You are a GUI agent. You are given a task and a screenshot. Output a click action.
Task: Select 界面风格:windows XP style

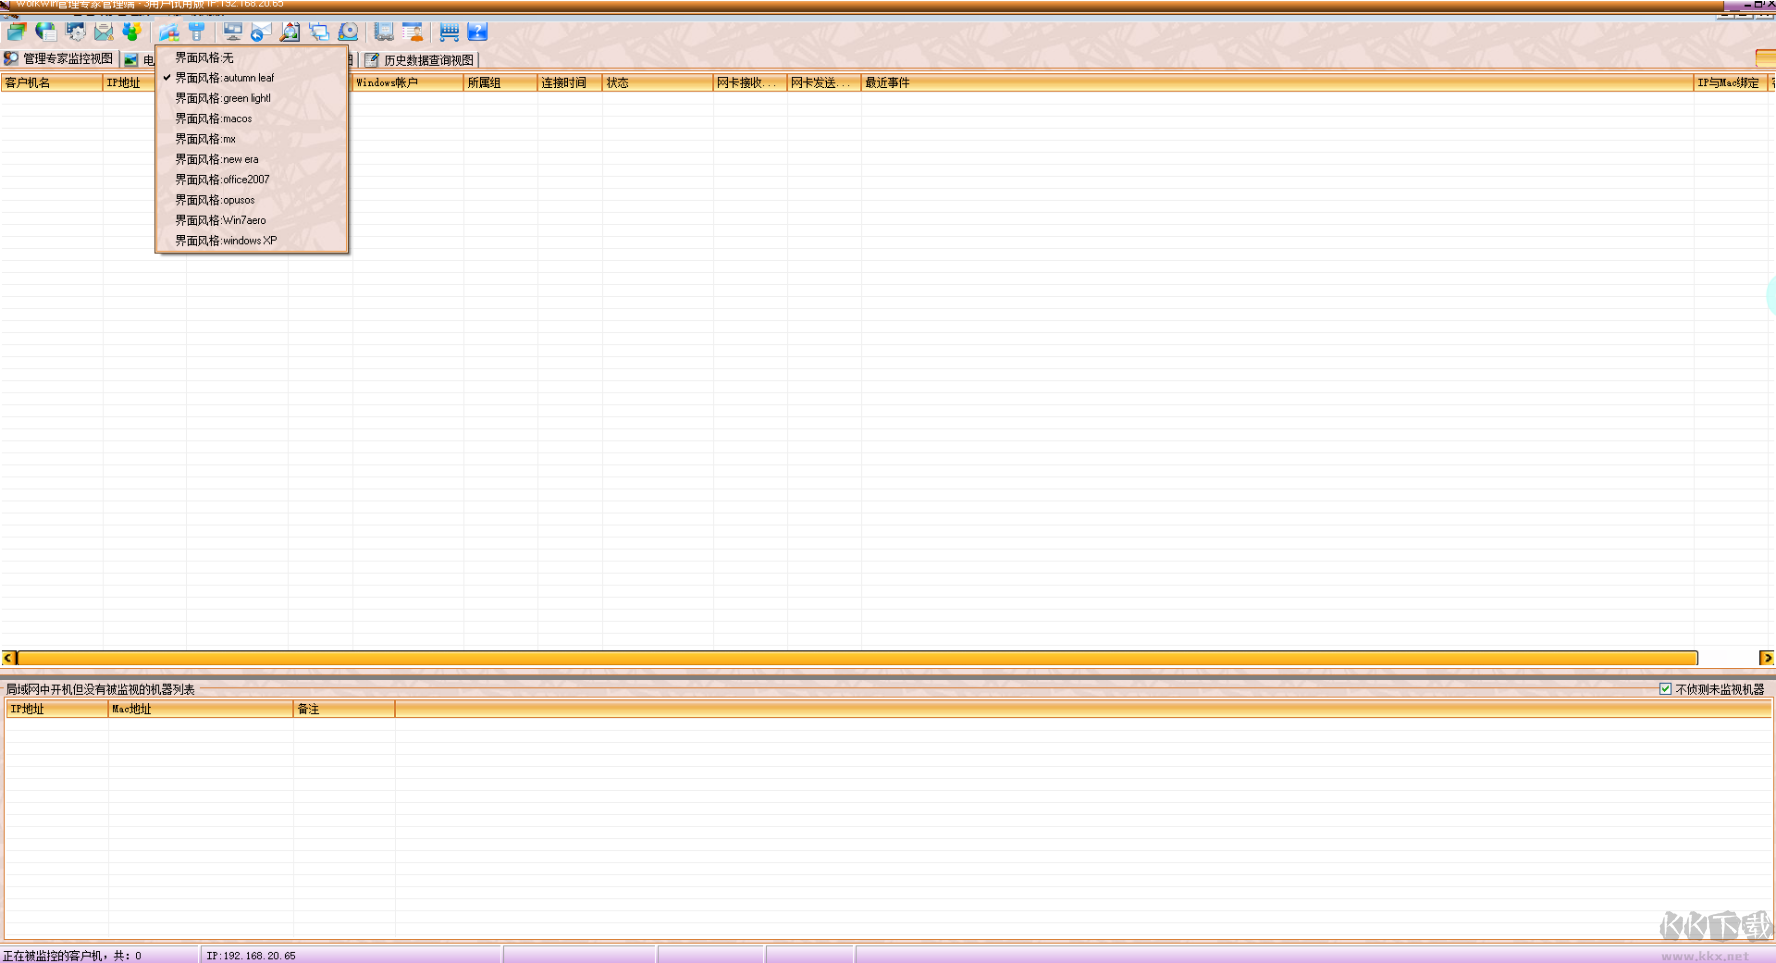[x=223, y=240]
